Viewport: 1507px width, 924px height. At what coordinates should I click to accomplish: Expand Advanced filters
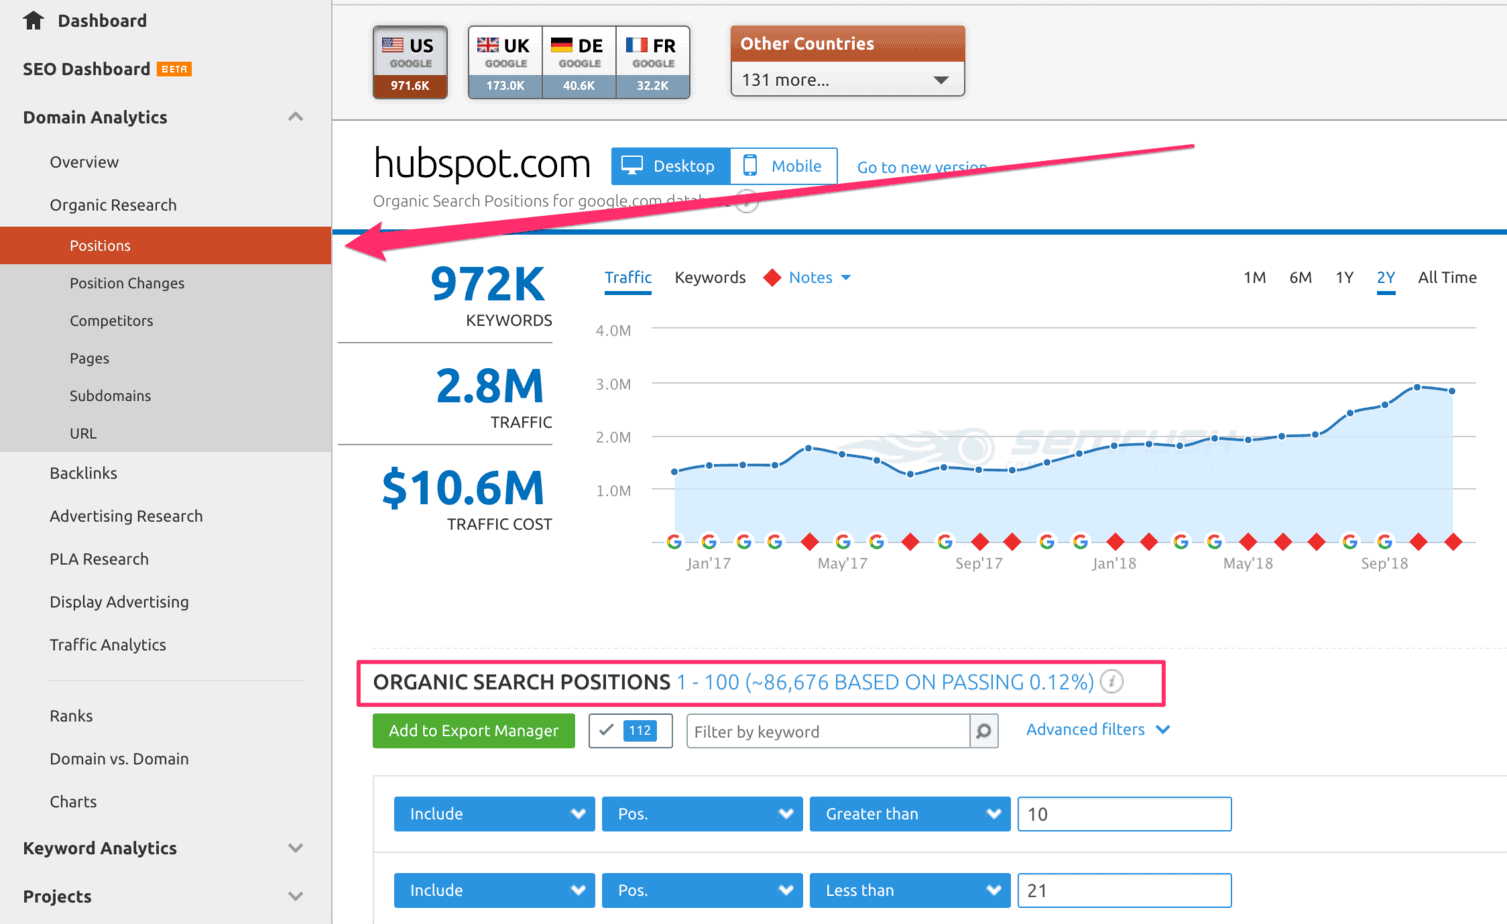[1097, 729]
